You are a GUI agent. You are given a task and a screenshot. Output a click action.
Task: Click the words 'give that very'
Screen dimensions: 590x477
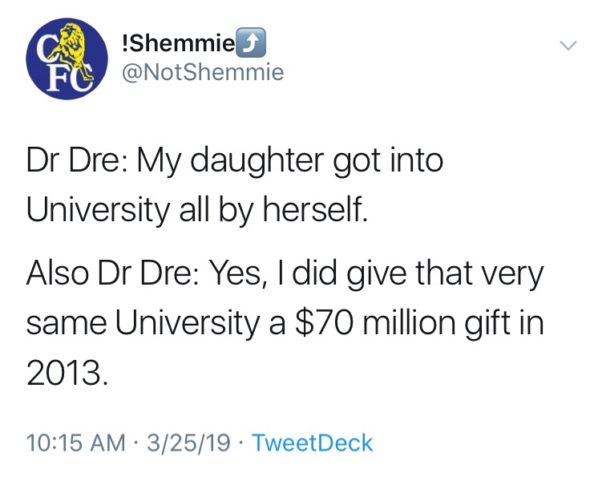[444, 274]
